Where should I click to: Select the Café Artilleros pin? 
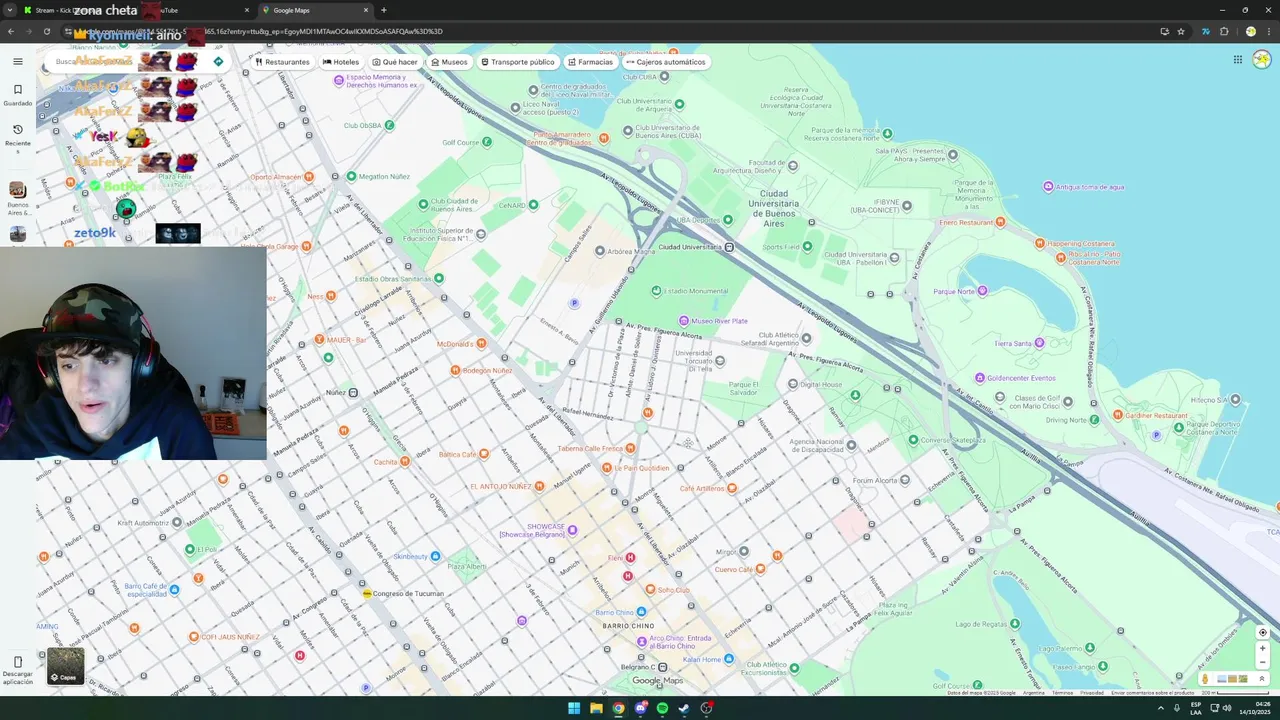pos(732,488)
